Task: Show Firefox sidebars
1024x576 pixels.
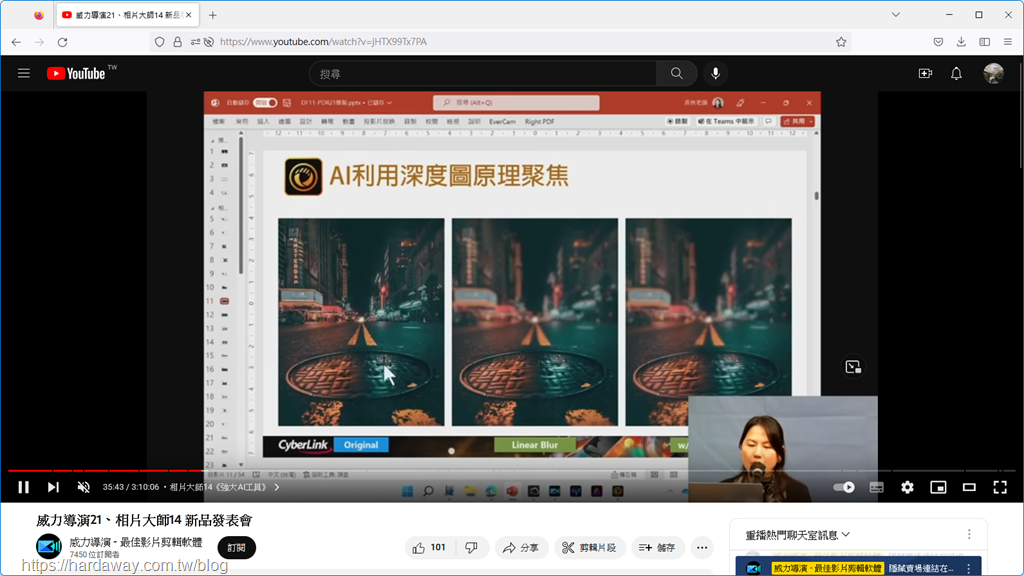Action: [x=985, y=42]
